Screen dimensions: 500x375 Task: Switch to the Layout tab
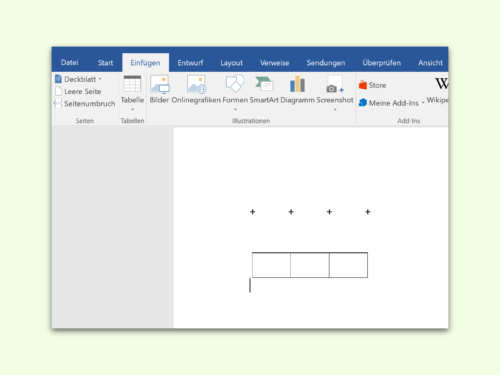pos(231,63)
